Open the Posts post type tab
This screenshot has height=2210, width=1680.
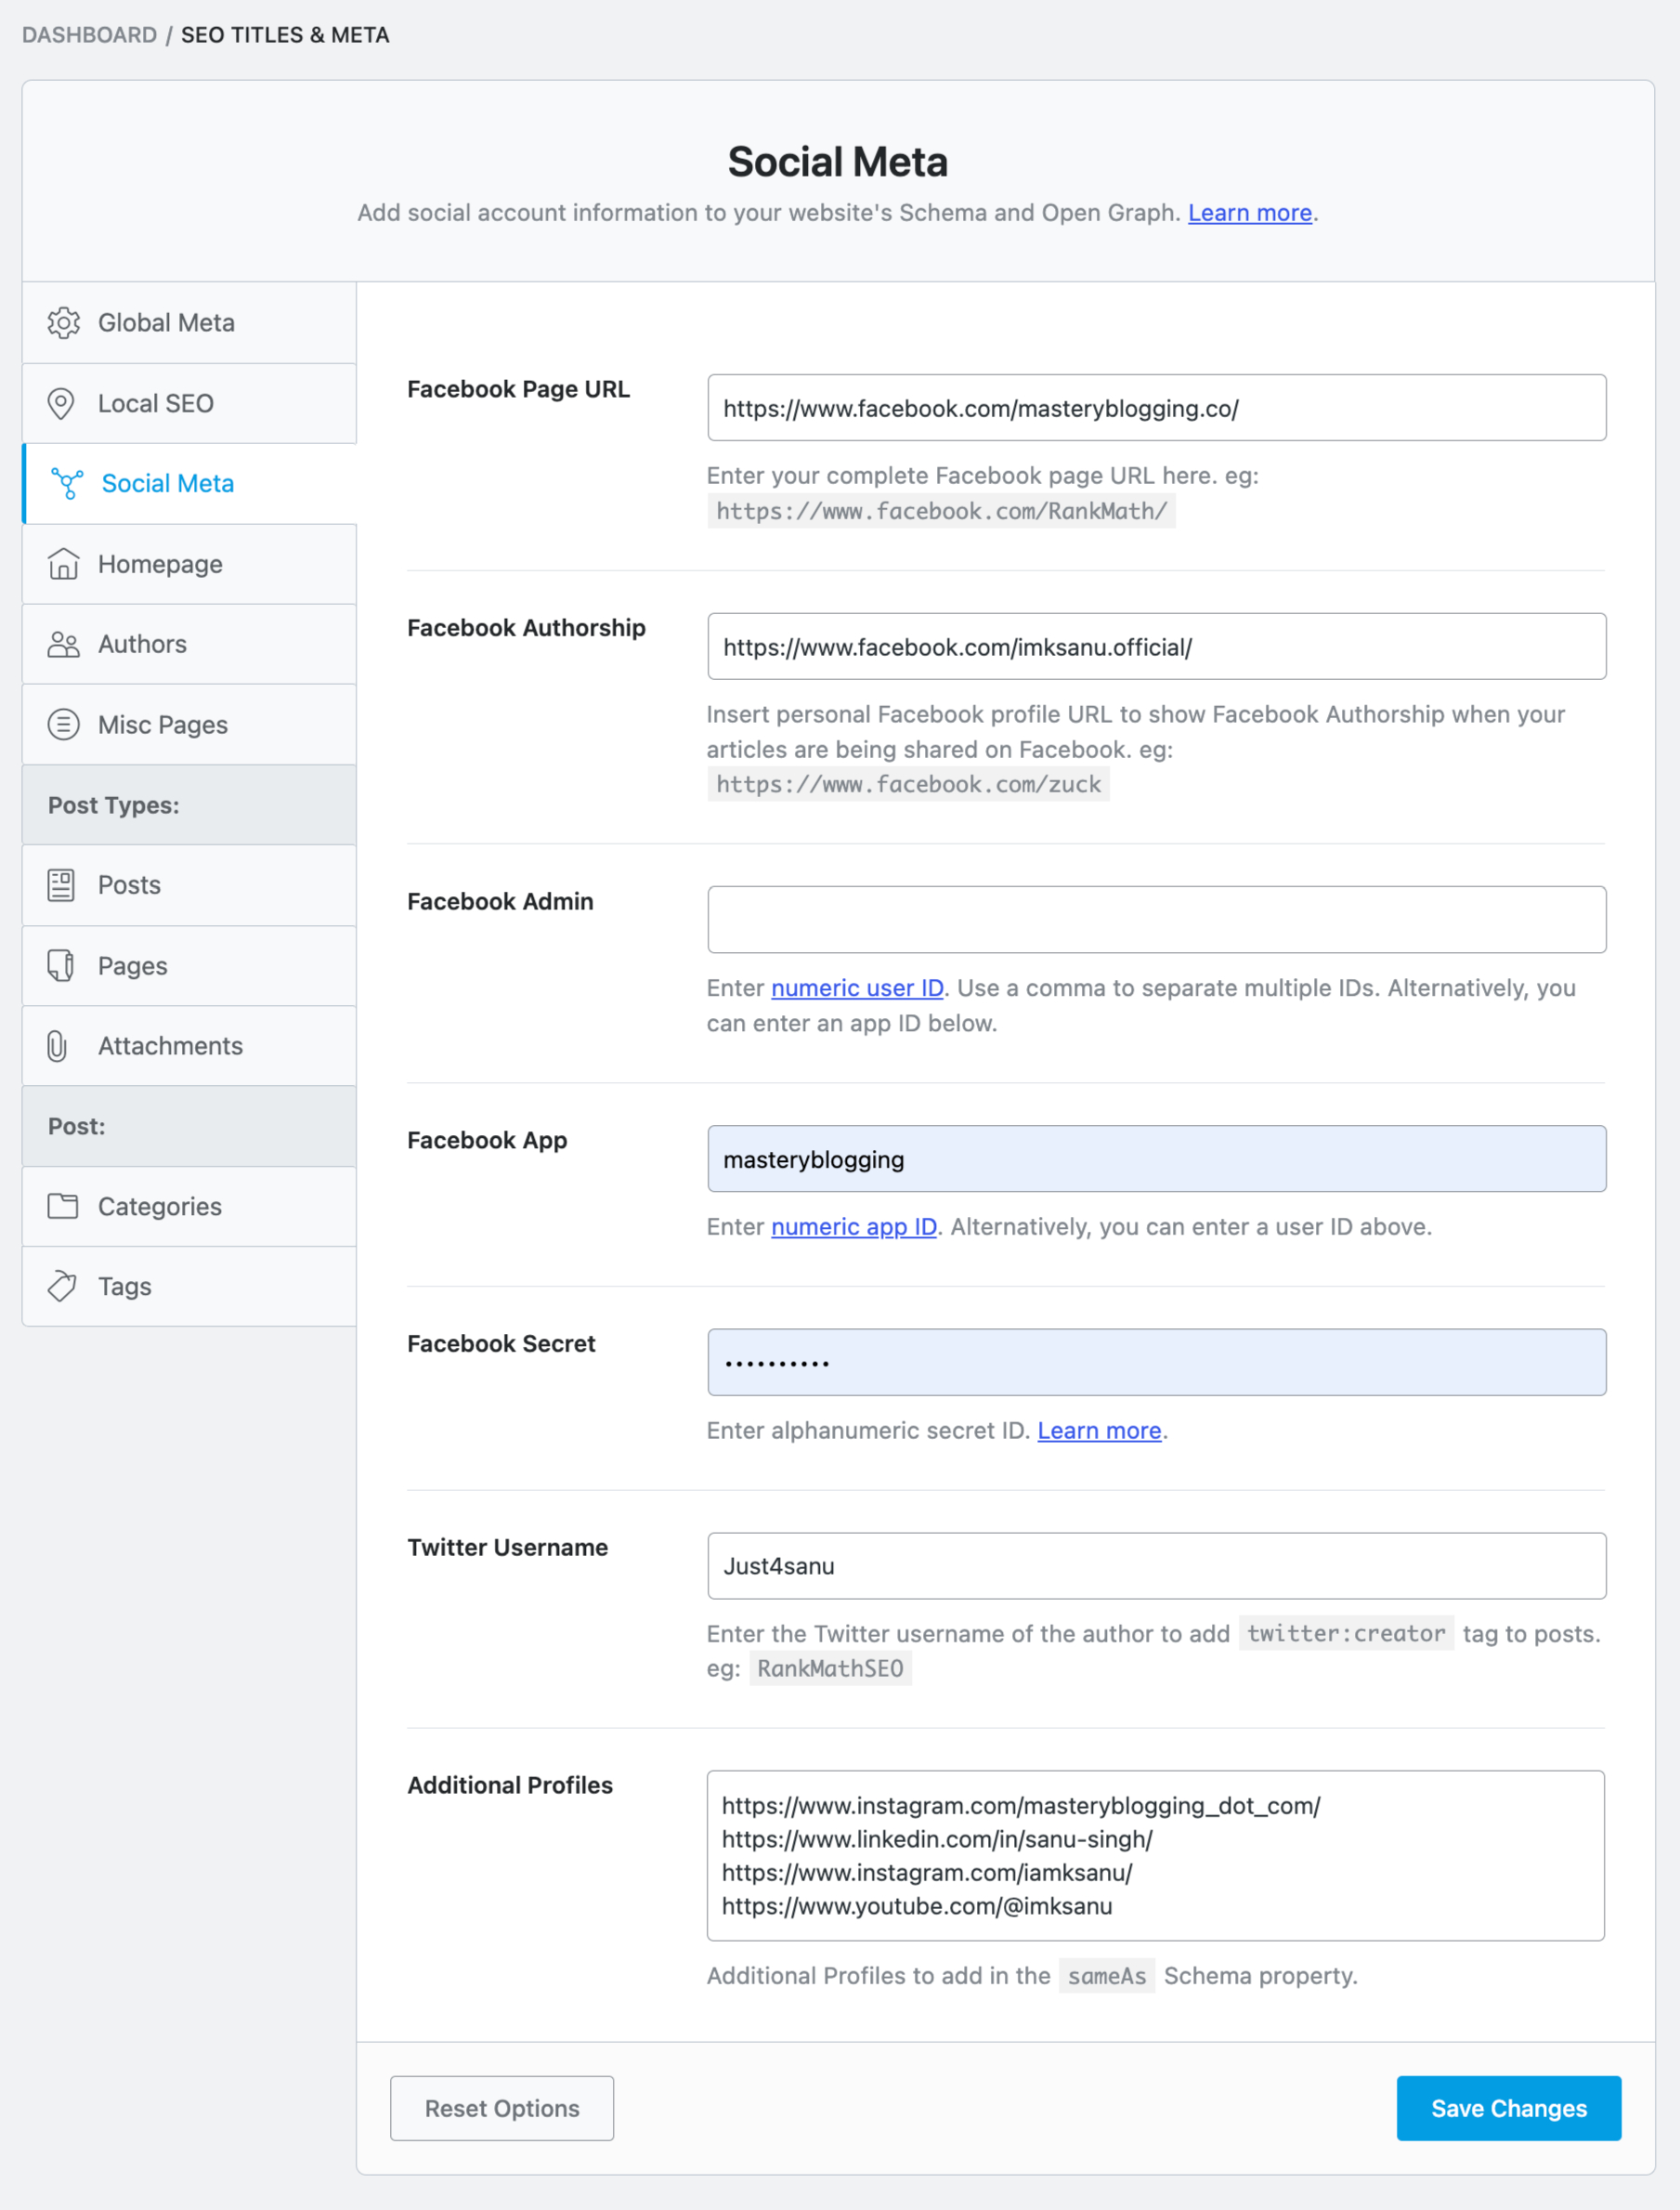(189, 885)
